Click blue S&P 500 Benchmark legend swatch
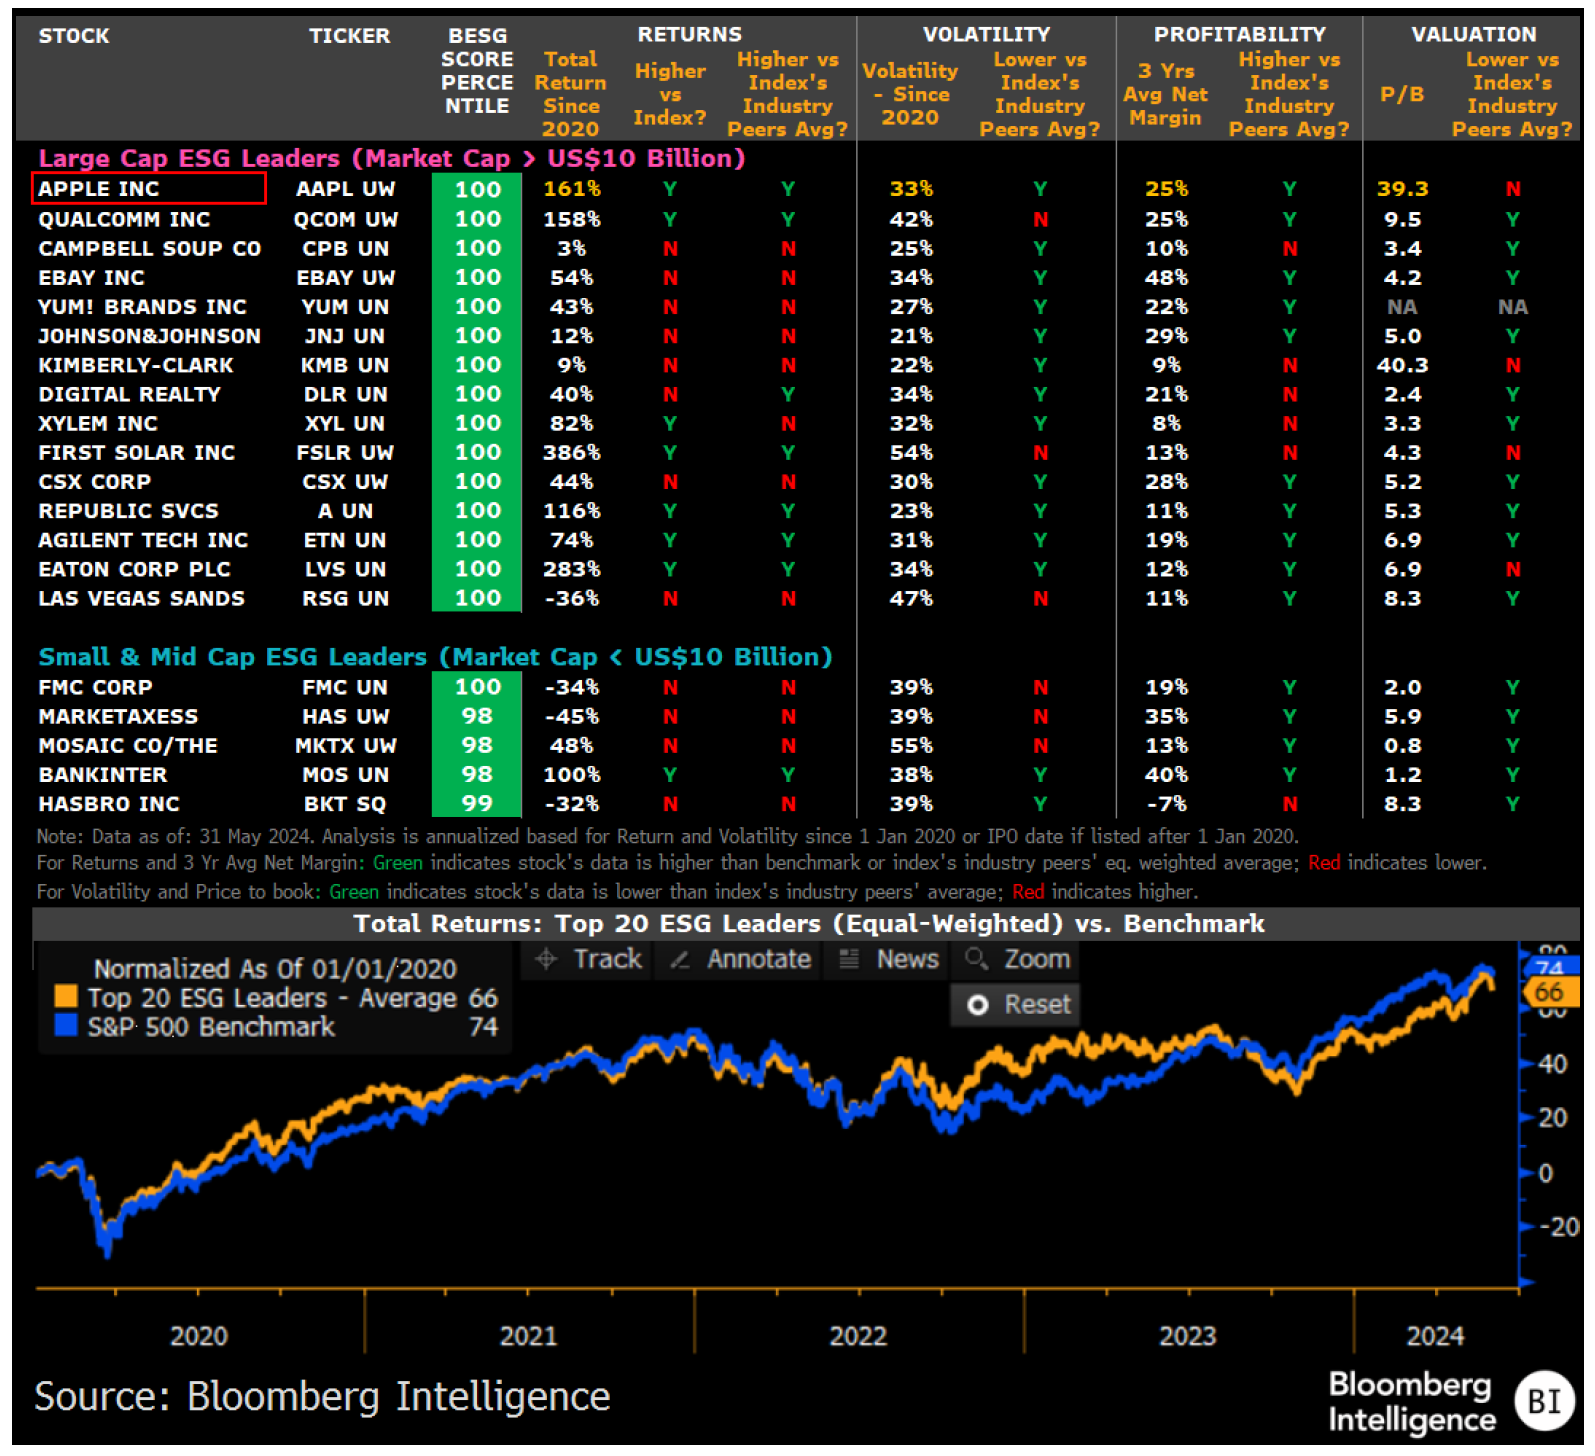 [x=66, y=1026]
